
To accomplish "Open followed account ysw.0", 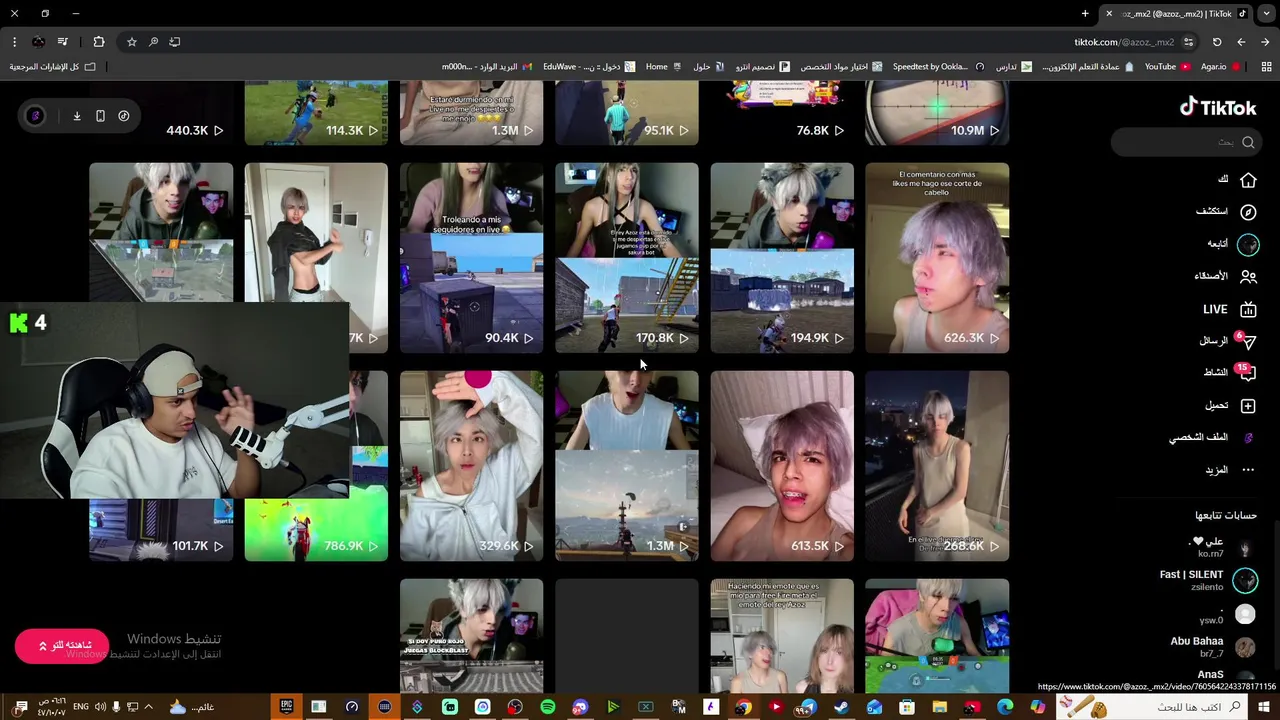I will [x=1226, y=614].
